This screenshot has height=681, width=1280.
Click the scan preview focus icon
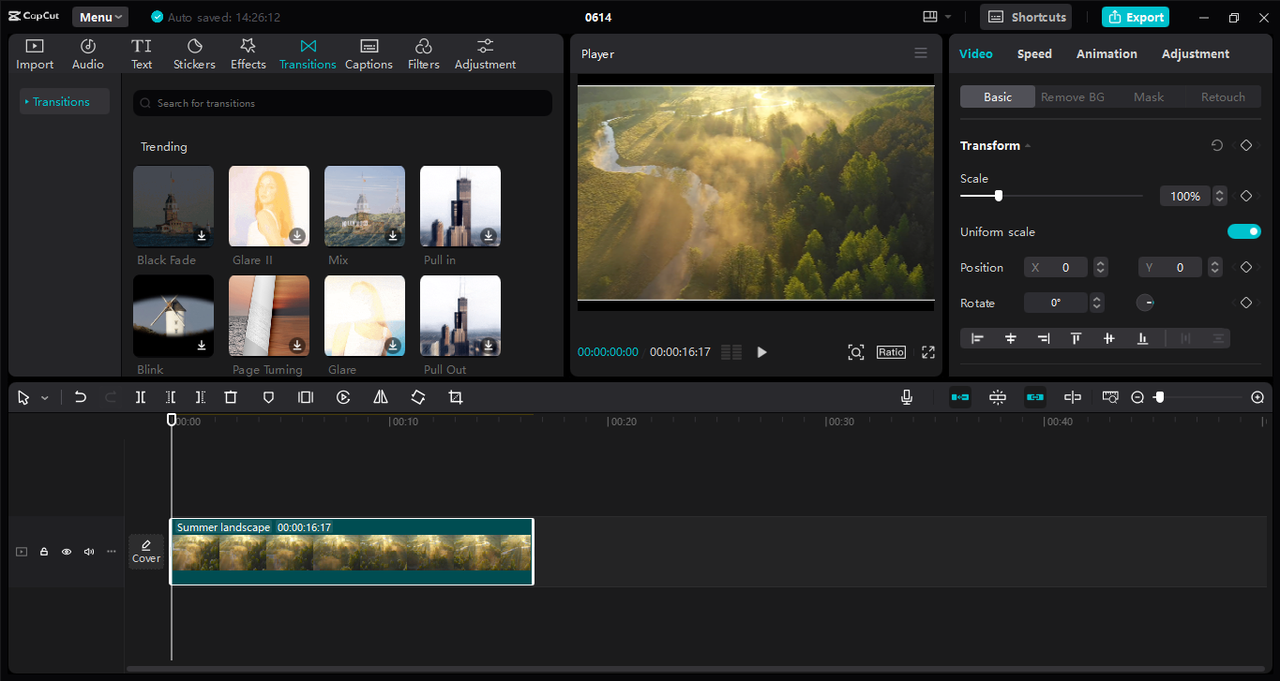pyautogui.click(x=855, y=352)
